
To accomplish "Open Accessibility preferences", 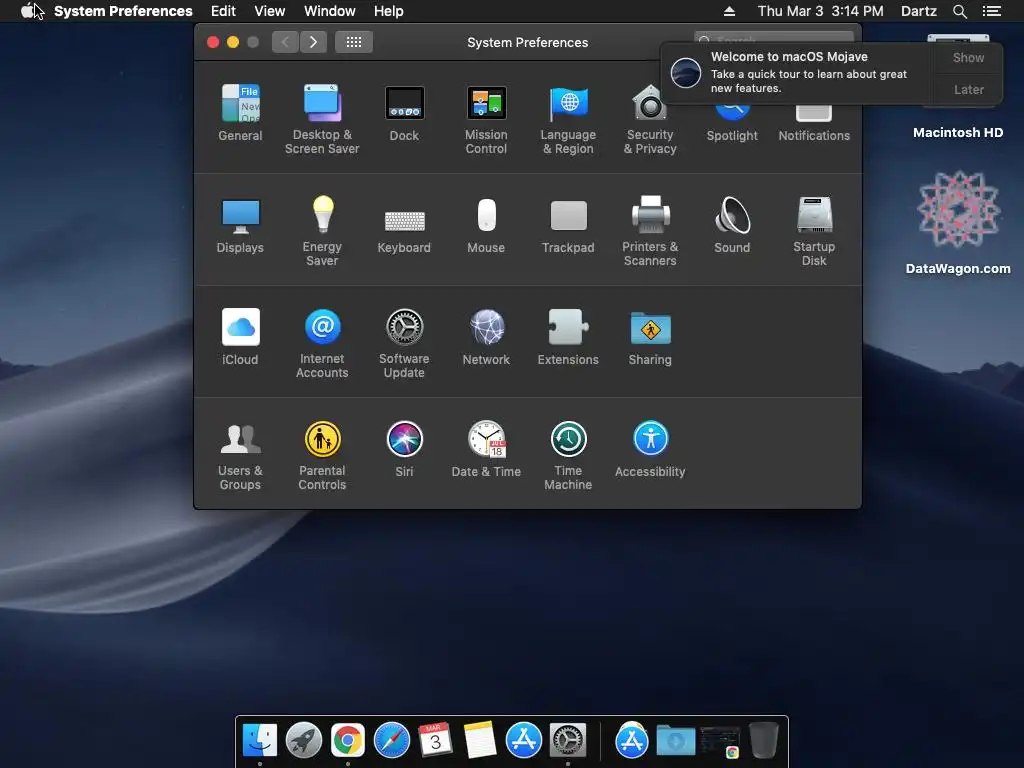I will pyautogui.click(x=650, y=449).
